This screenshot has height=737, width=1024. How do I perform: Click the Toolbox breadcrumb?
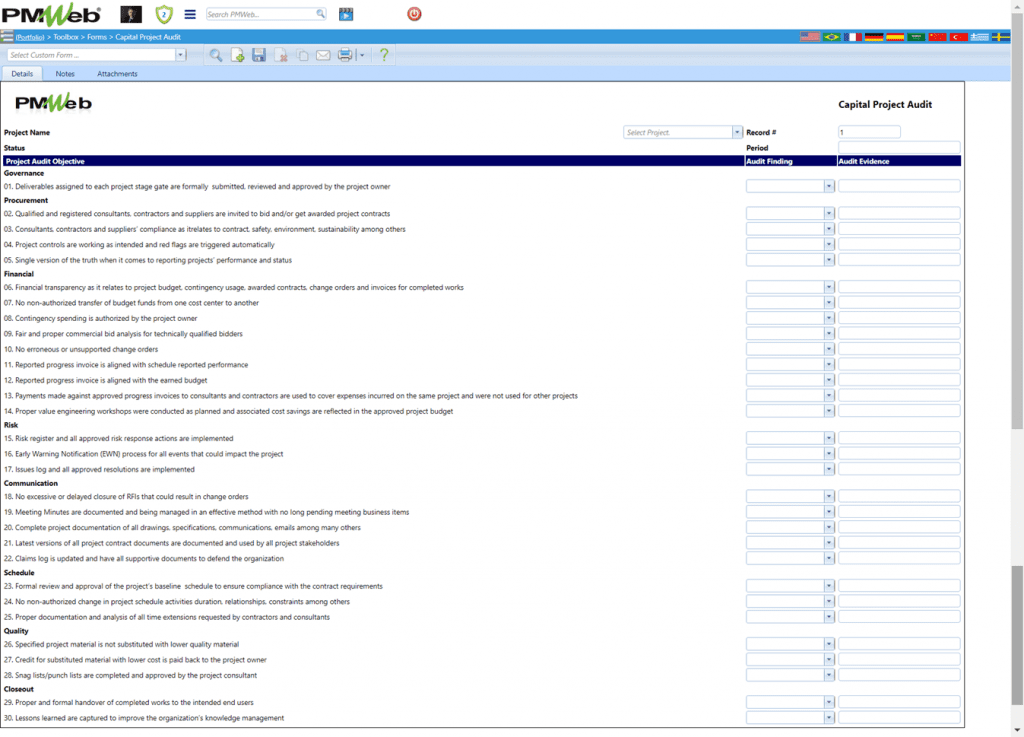[x=66, y=37]
